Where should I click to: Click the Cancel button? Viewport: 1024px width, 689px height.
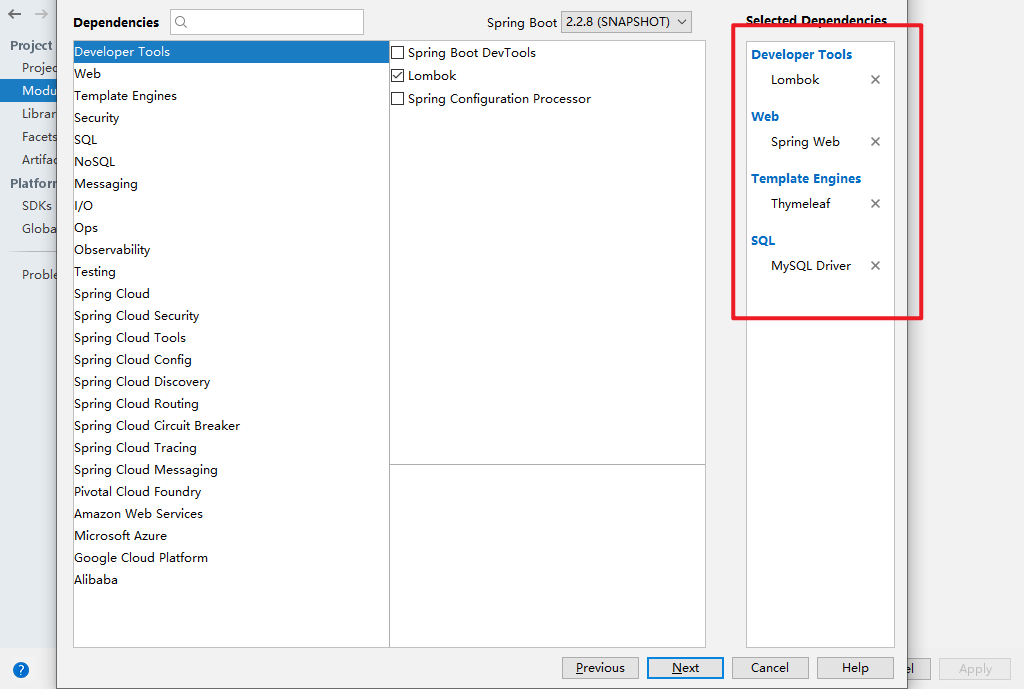pos(770,668)
